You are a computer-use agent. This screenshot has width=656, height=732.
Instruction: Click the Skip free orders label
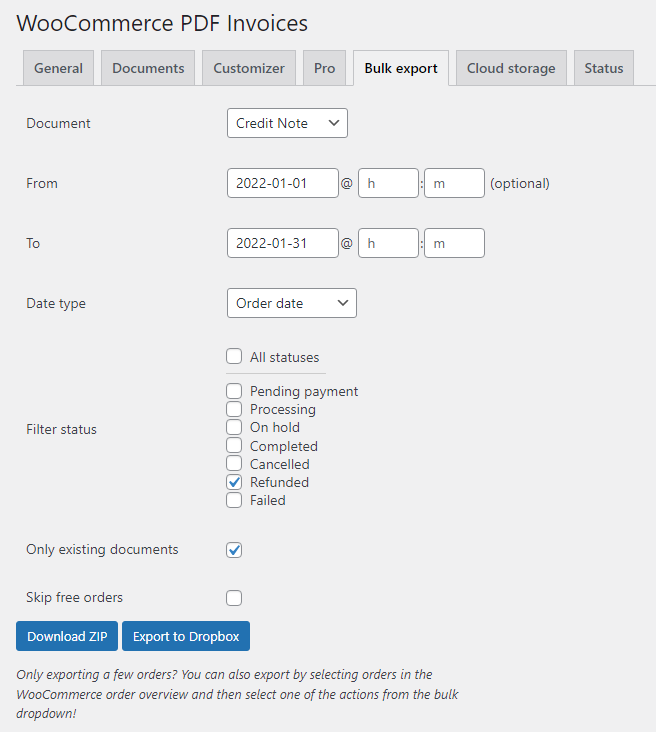point(74,598)
